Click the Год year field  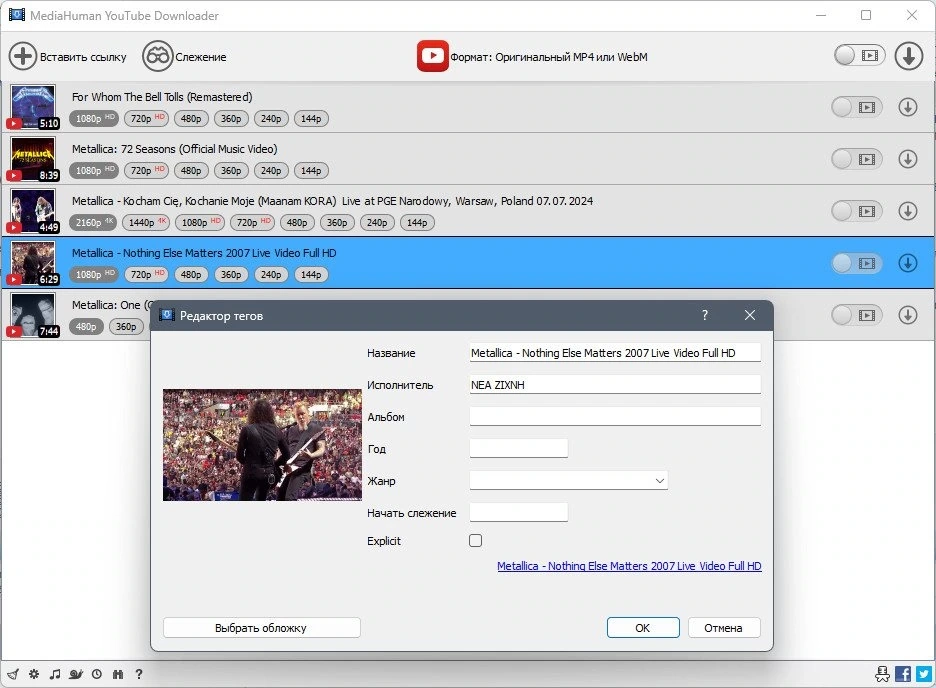point(519,448)
